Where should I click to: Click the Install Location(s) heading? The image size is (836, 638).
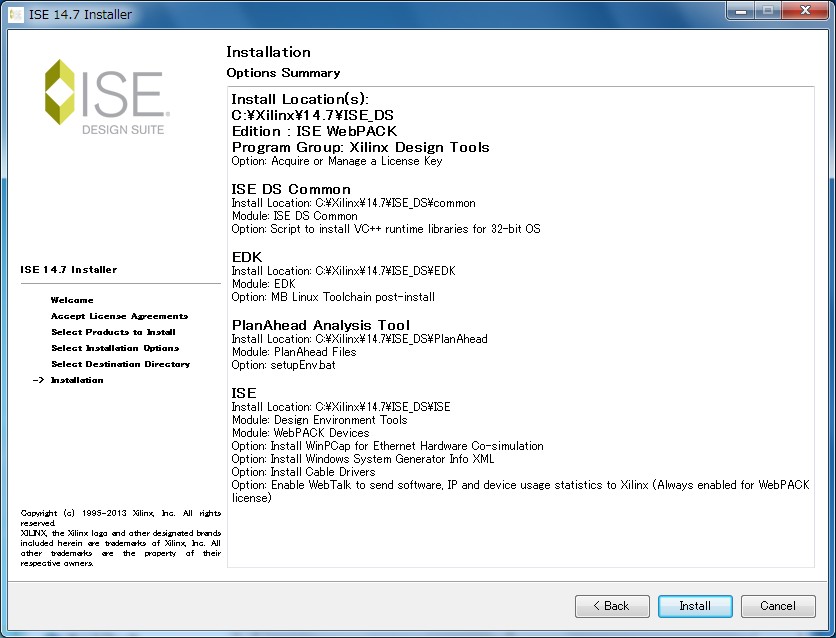300,99
